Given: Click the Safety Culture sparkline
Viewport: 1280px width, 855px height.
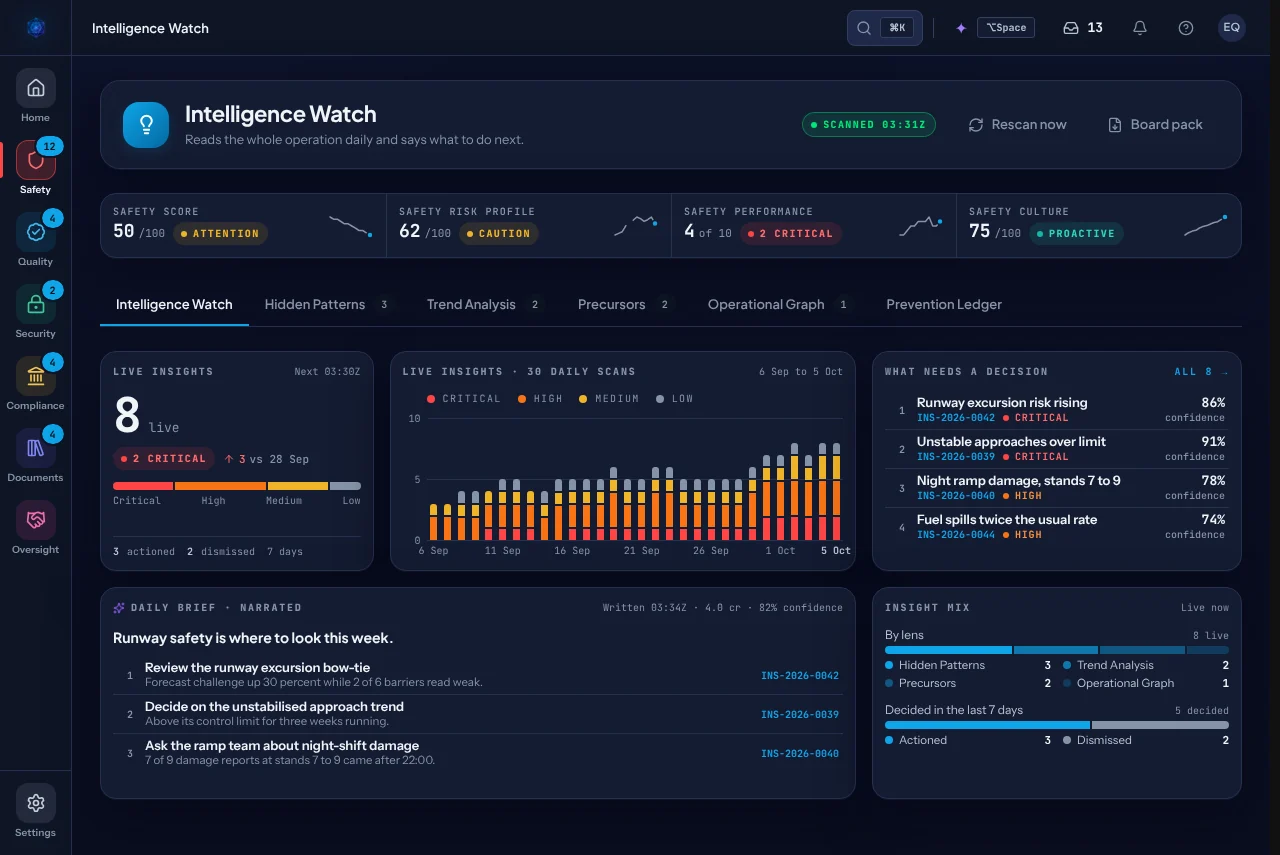Looking at the screenshot, I should click(1206, 225).
